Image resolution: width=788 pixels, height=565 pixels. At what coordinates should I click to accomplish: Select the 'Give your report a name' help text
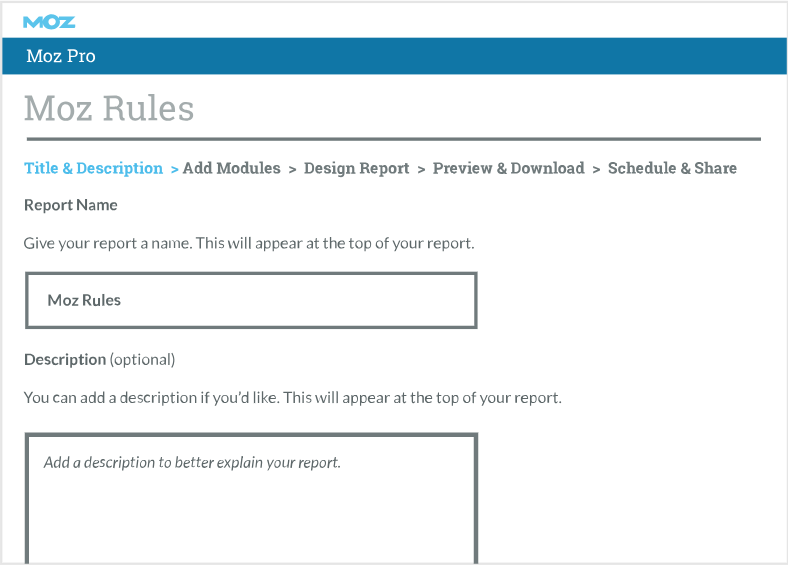click(x=249, y=243)
